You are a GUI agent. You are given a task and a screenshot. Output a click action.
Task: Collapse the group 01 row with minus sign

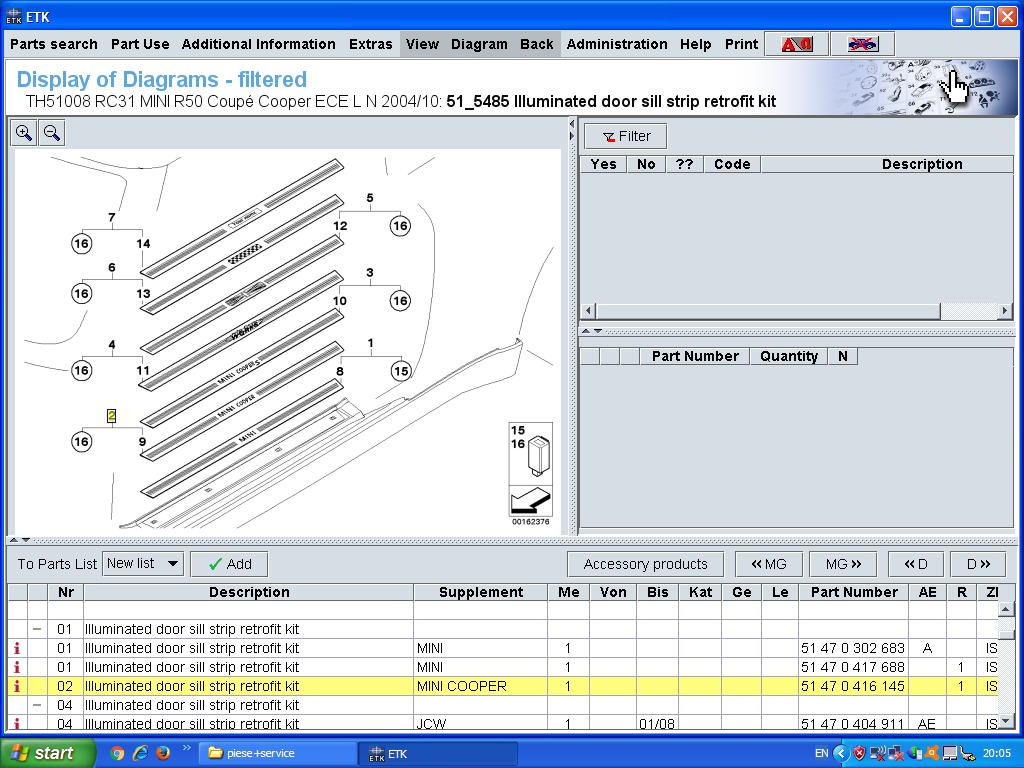pyautogui.click(x=37, y=629)
